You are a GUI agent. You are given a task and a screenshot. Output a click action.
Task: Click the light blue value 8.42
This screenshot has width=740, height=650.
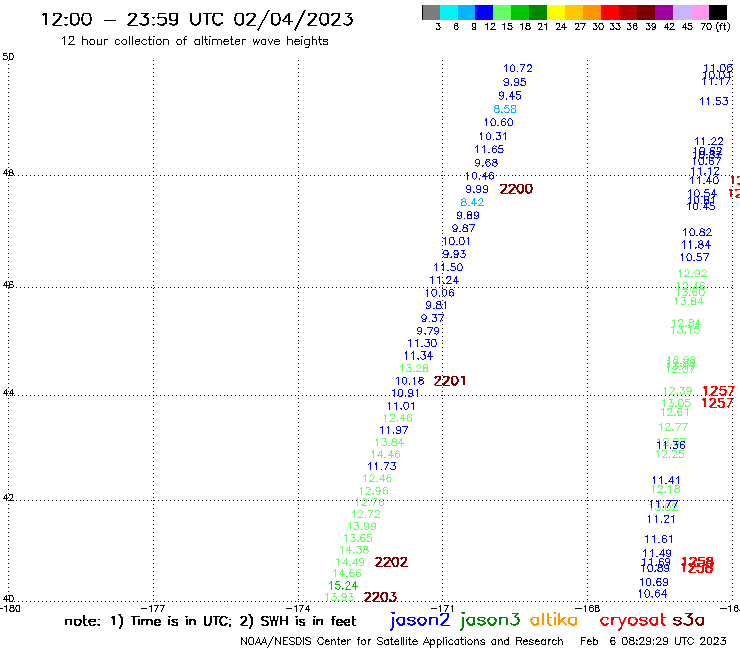[x=472, y=203]
